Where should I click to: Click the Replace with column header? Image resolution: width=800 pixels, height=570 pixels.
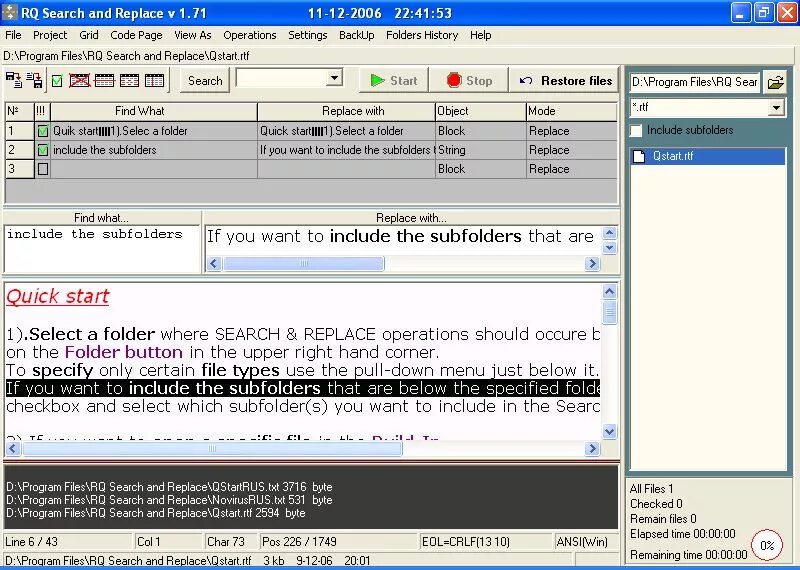[346, 111]
